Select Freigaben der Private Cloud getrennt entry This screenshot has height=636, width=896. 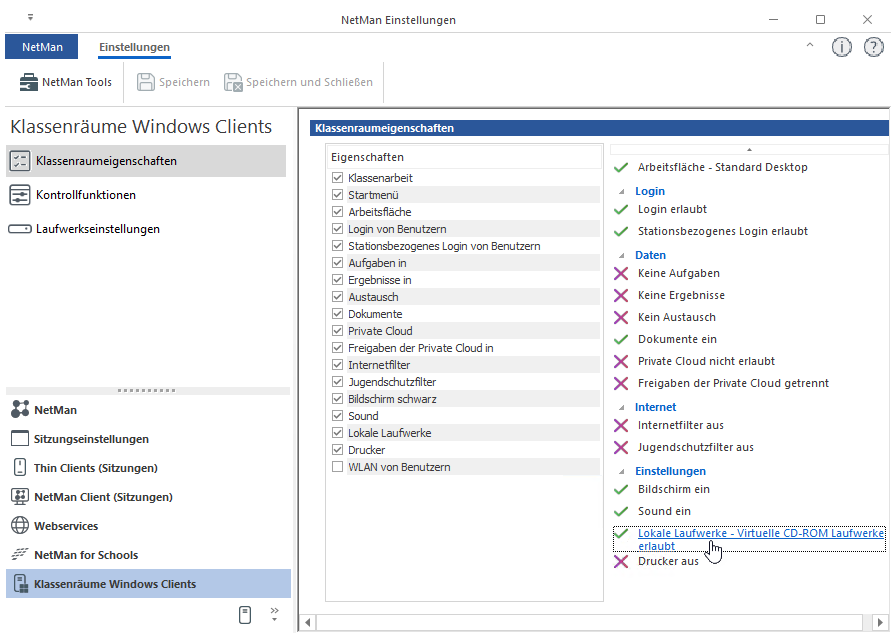tap(733, 383)
